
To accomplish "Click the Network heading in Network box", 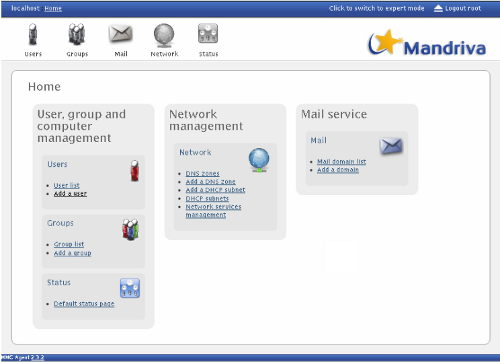I will pyautogui.click(x=195, y=152).
